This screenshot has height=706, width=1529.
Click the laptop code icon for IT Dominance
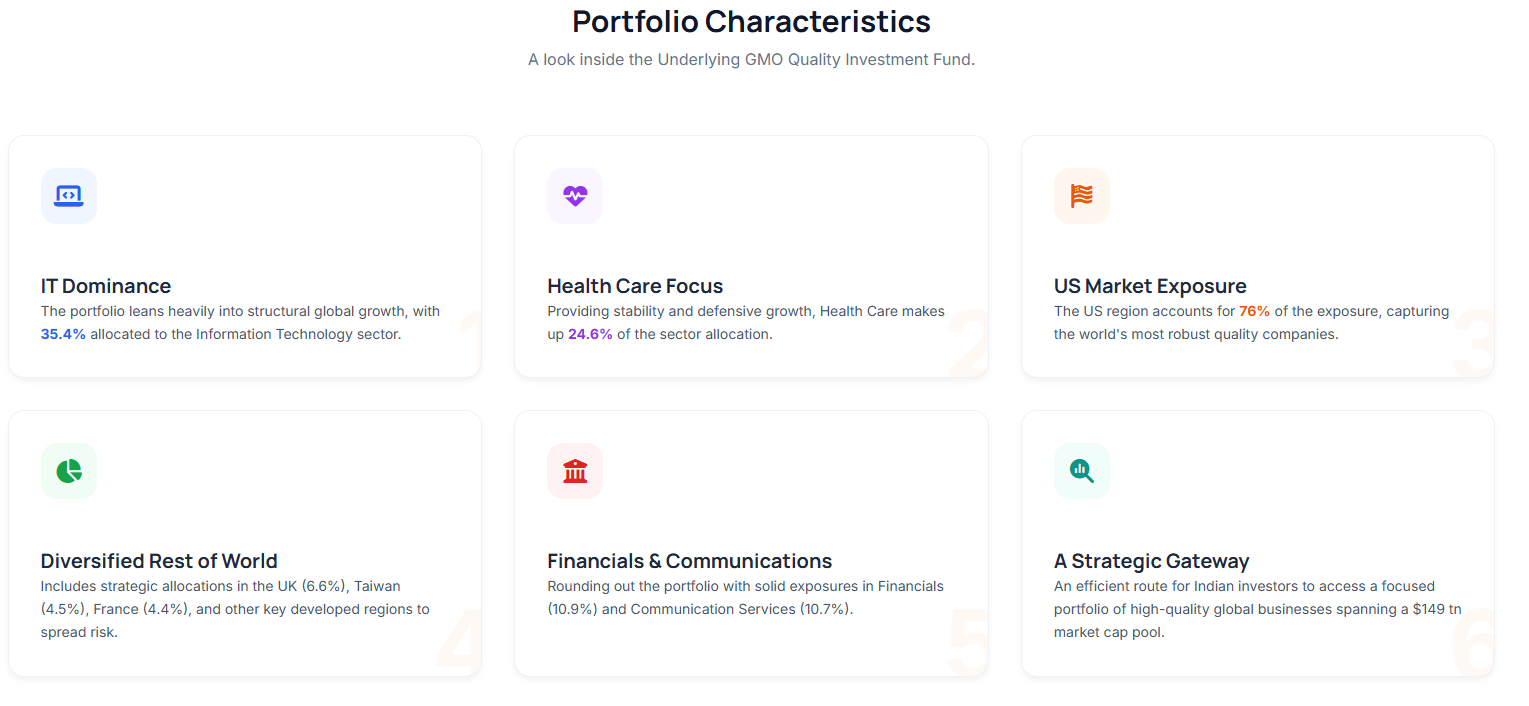69,196
